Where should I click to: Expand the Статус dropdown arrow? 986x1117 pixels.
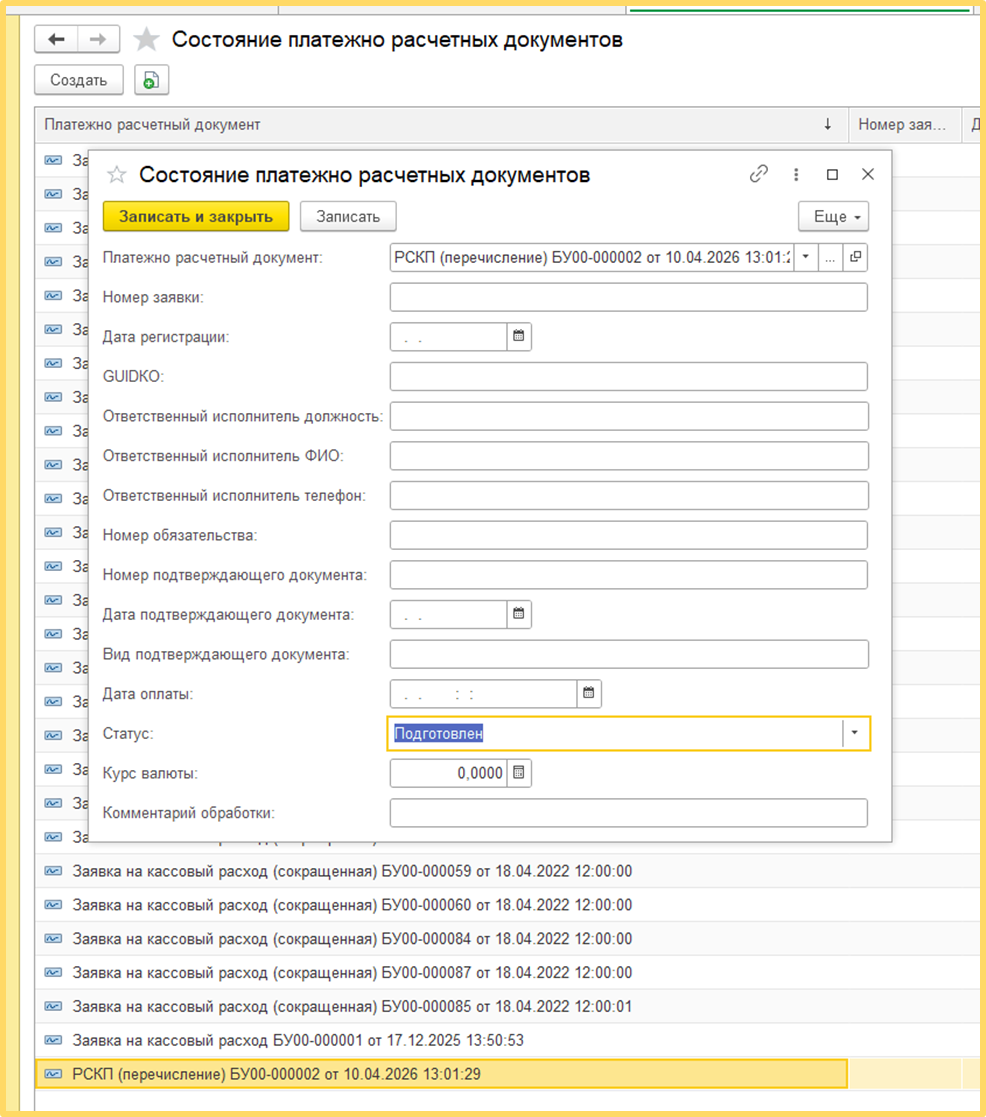pyautogui.click(x=855, y=733)
